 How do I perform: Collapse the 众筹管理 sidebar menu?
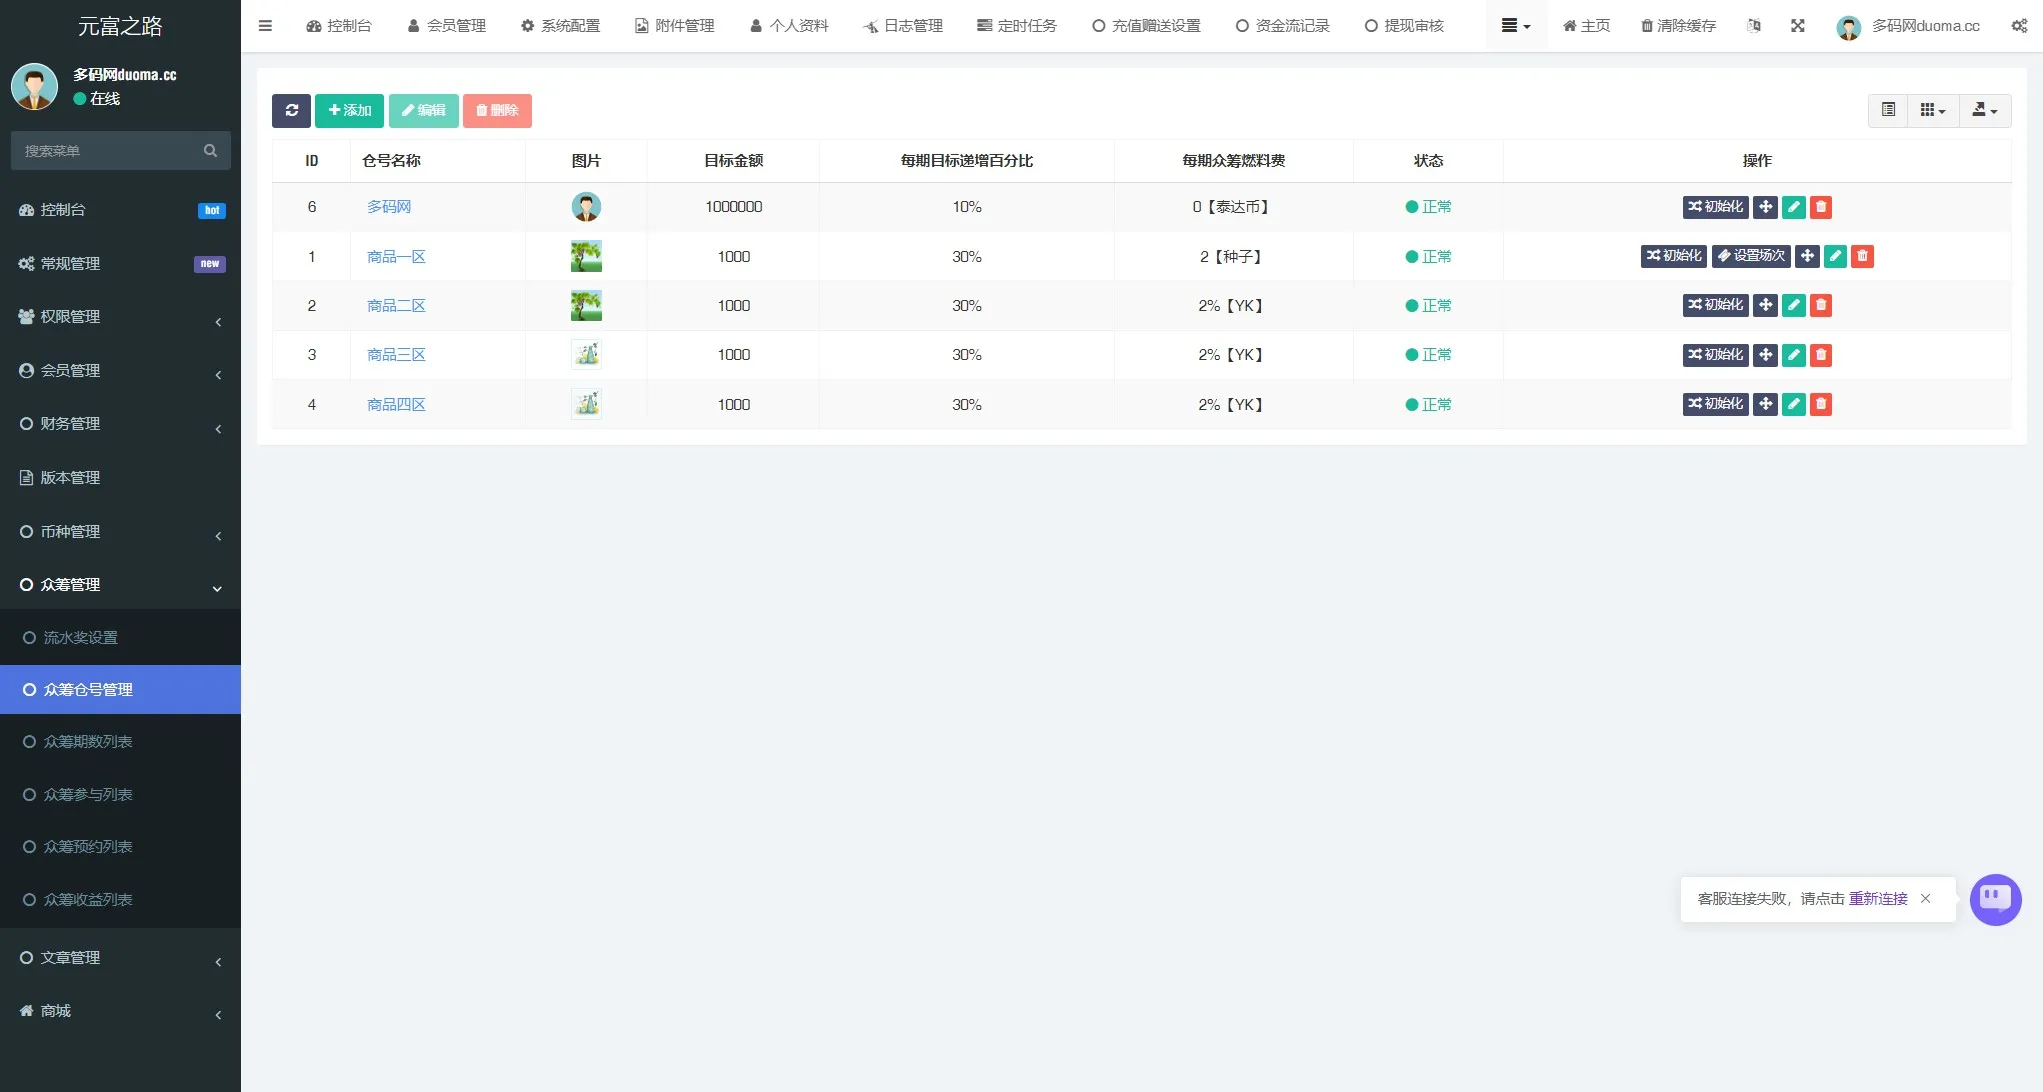[120, 585]
